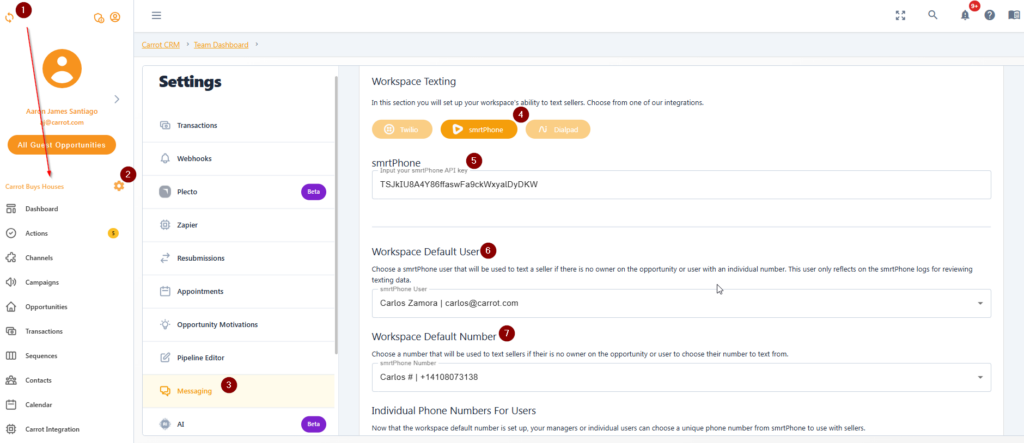
Task: Click the Beta badge next to AI
Action: pos(313,424)
